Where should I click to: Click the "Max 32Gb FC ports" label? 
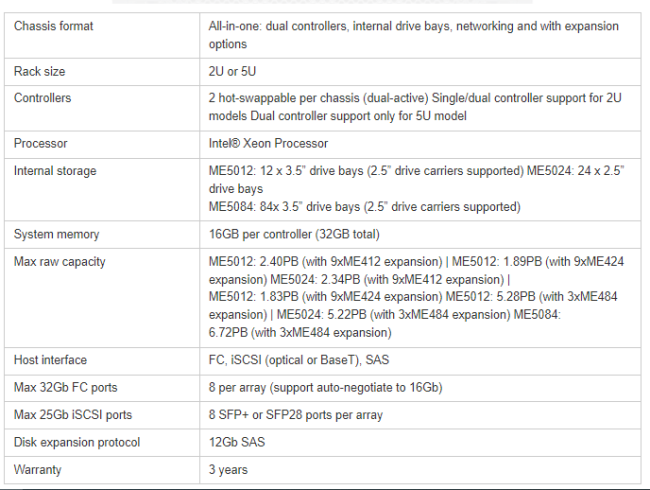[65, 387]
